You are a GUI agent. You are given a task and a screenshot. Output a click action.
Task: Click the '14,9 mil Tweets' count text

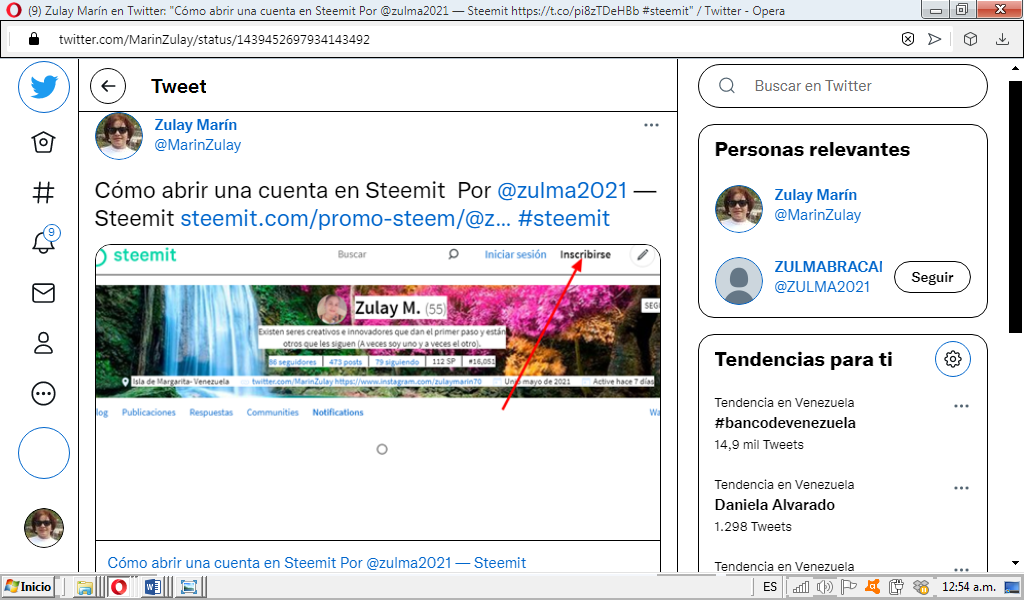pos(759,445)
